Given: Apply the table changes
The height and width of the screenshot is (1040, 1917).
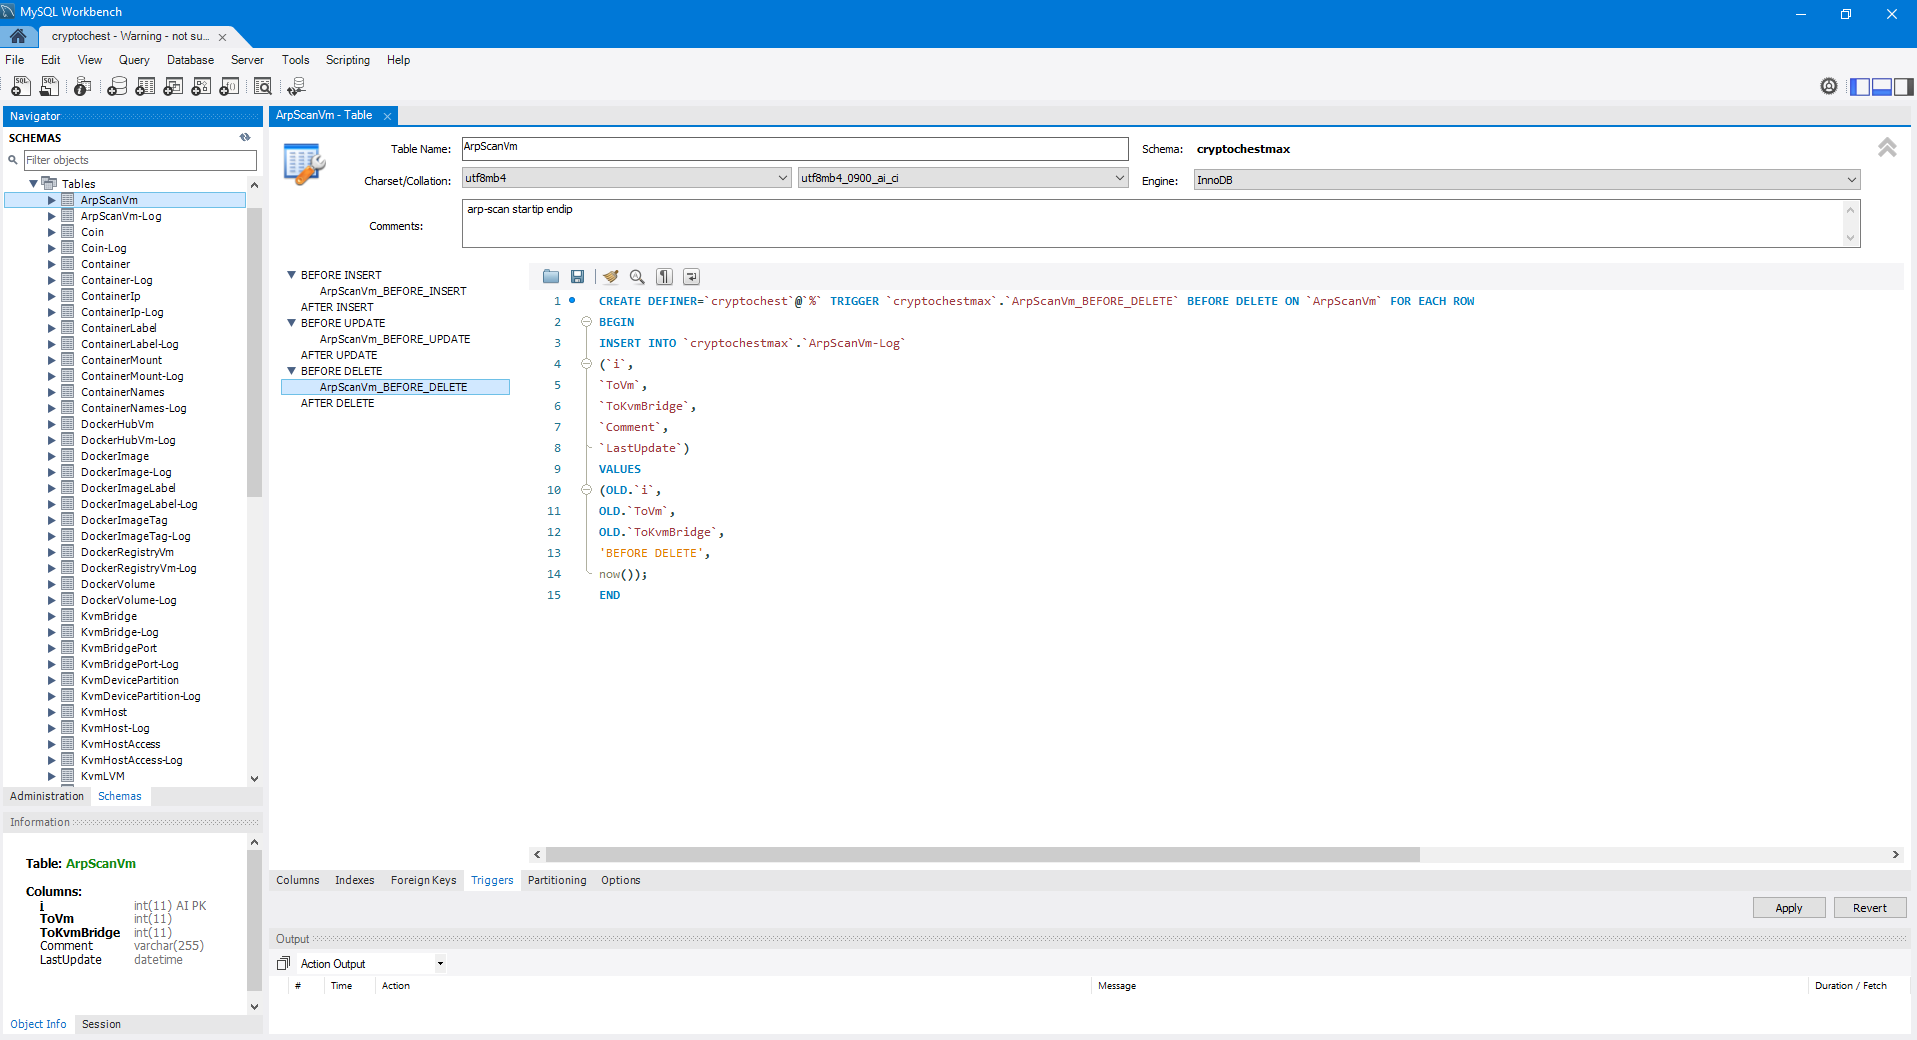Looking at the screenshot, I should point(1789,908).
